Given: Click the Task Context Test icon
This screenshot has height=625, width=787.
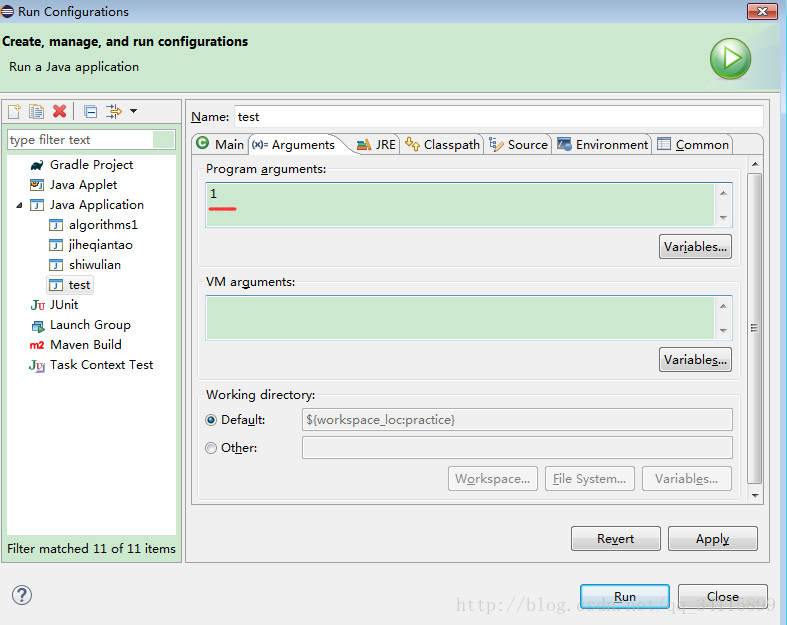Looking at the screenshot, I should pos(37,365).
